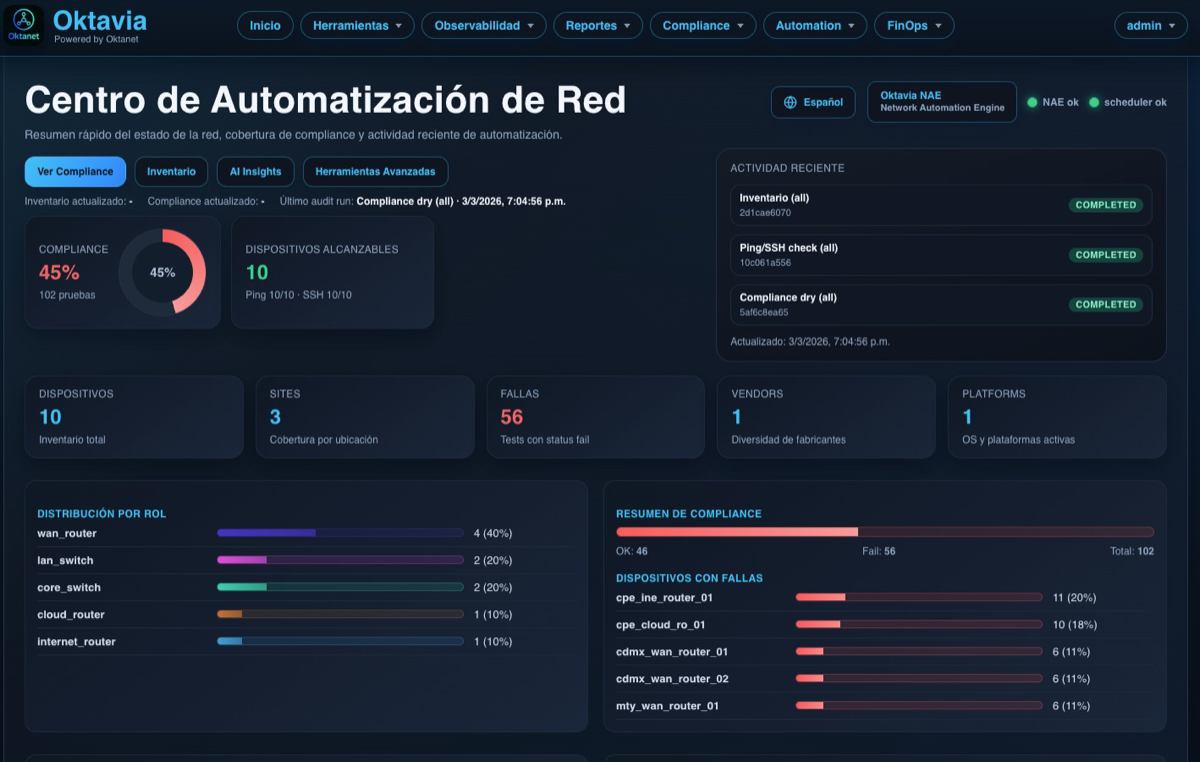The image size is (1200, 762).
Task: Open the Compliance menu in the navbar
Action: (x=702, y=25)
